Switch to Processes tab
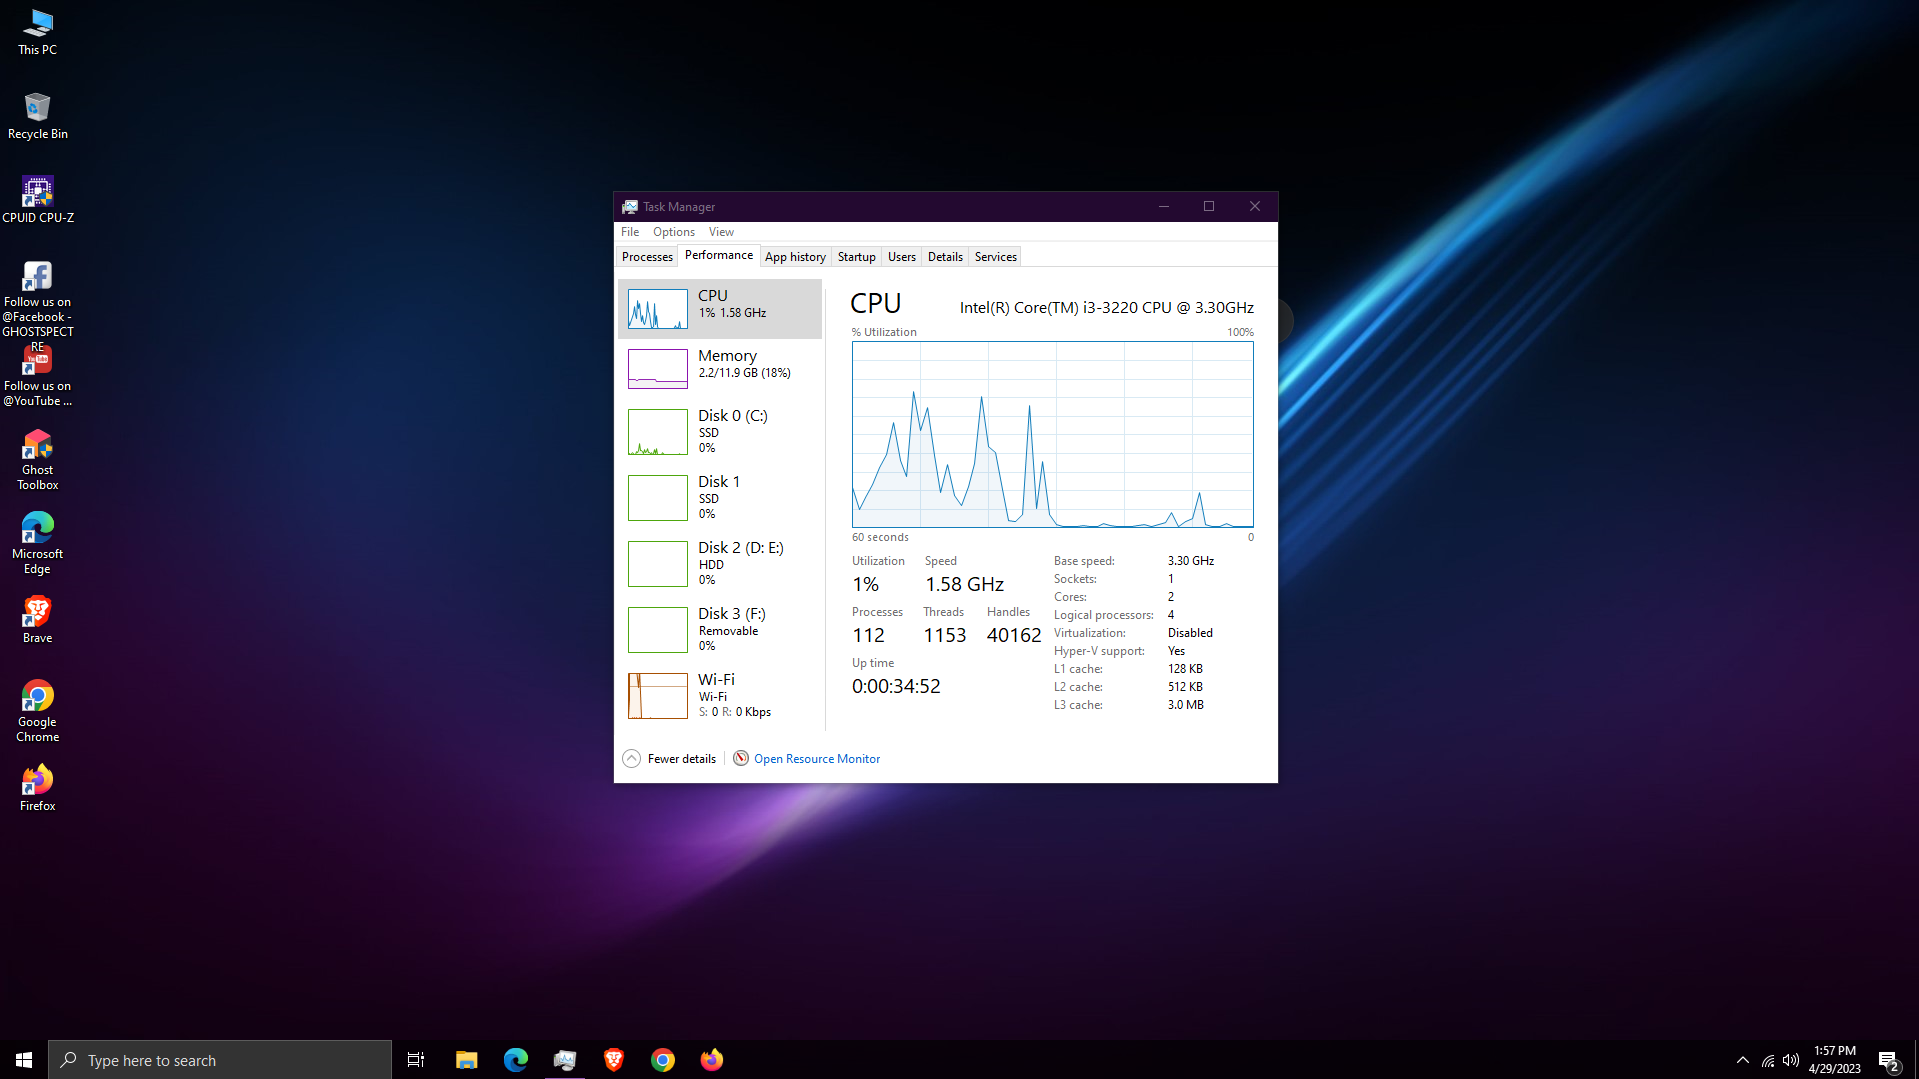Screen dimensions: 1919x1079 pos(647,257)
